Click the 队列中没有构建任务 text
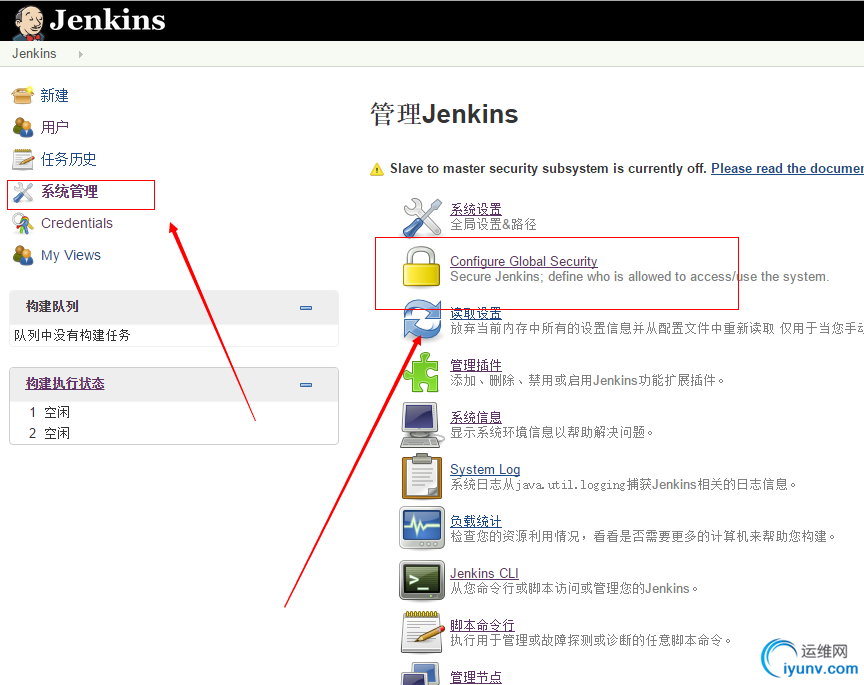The height and width of the screenshot is (685, 864). click(x=72, y=335)
